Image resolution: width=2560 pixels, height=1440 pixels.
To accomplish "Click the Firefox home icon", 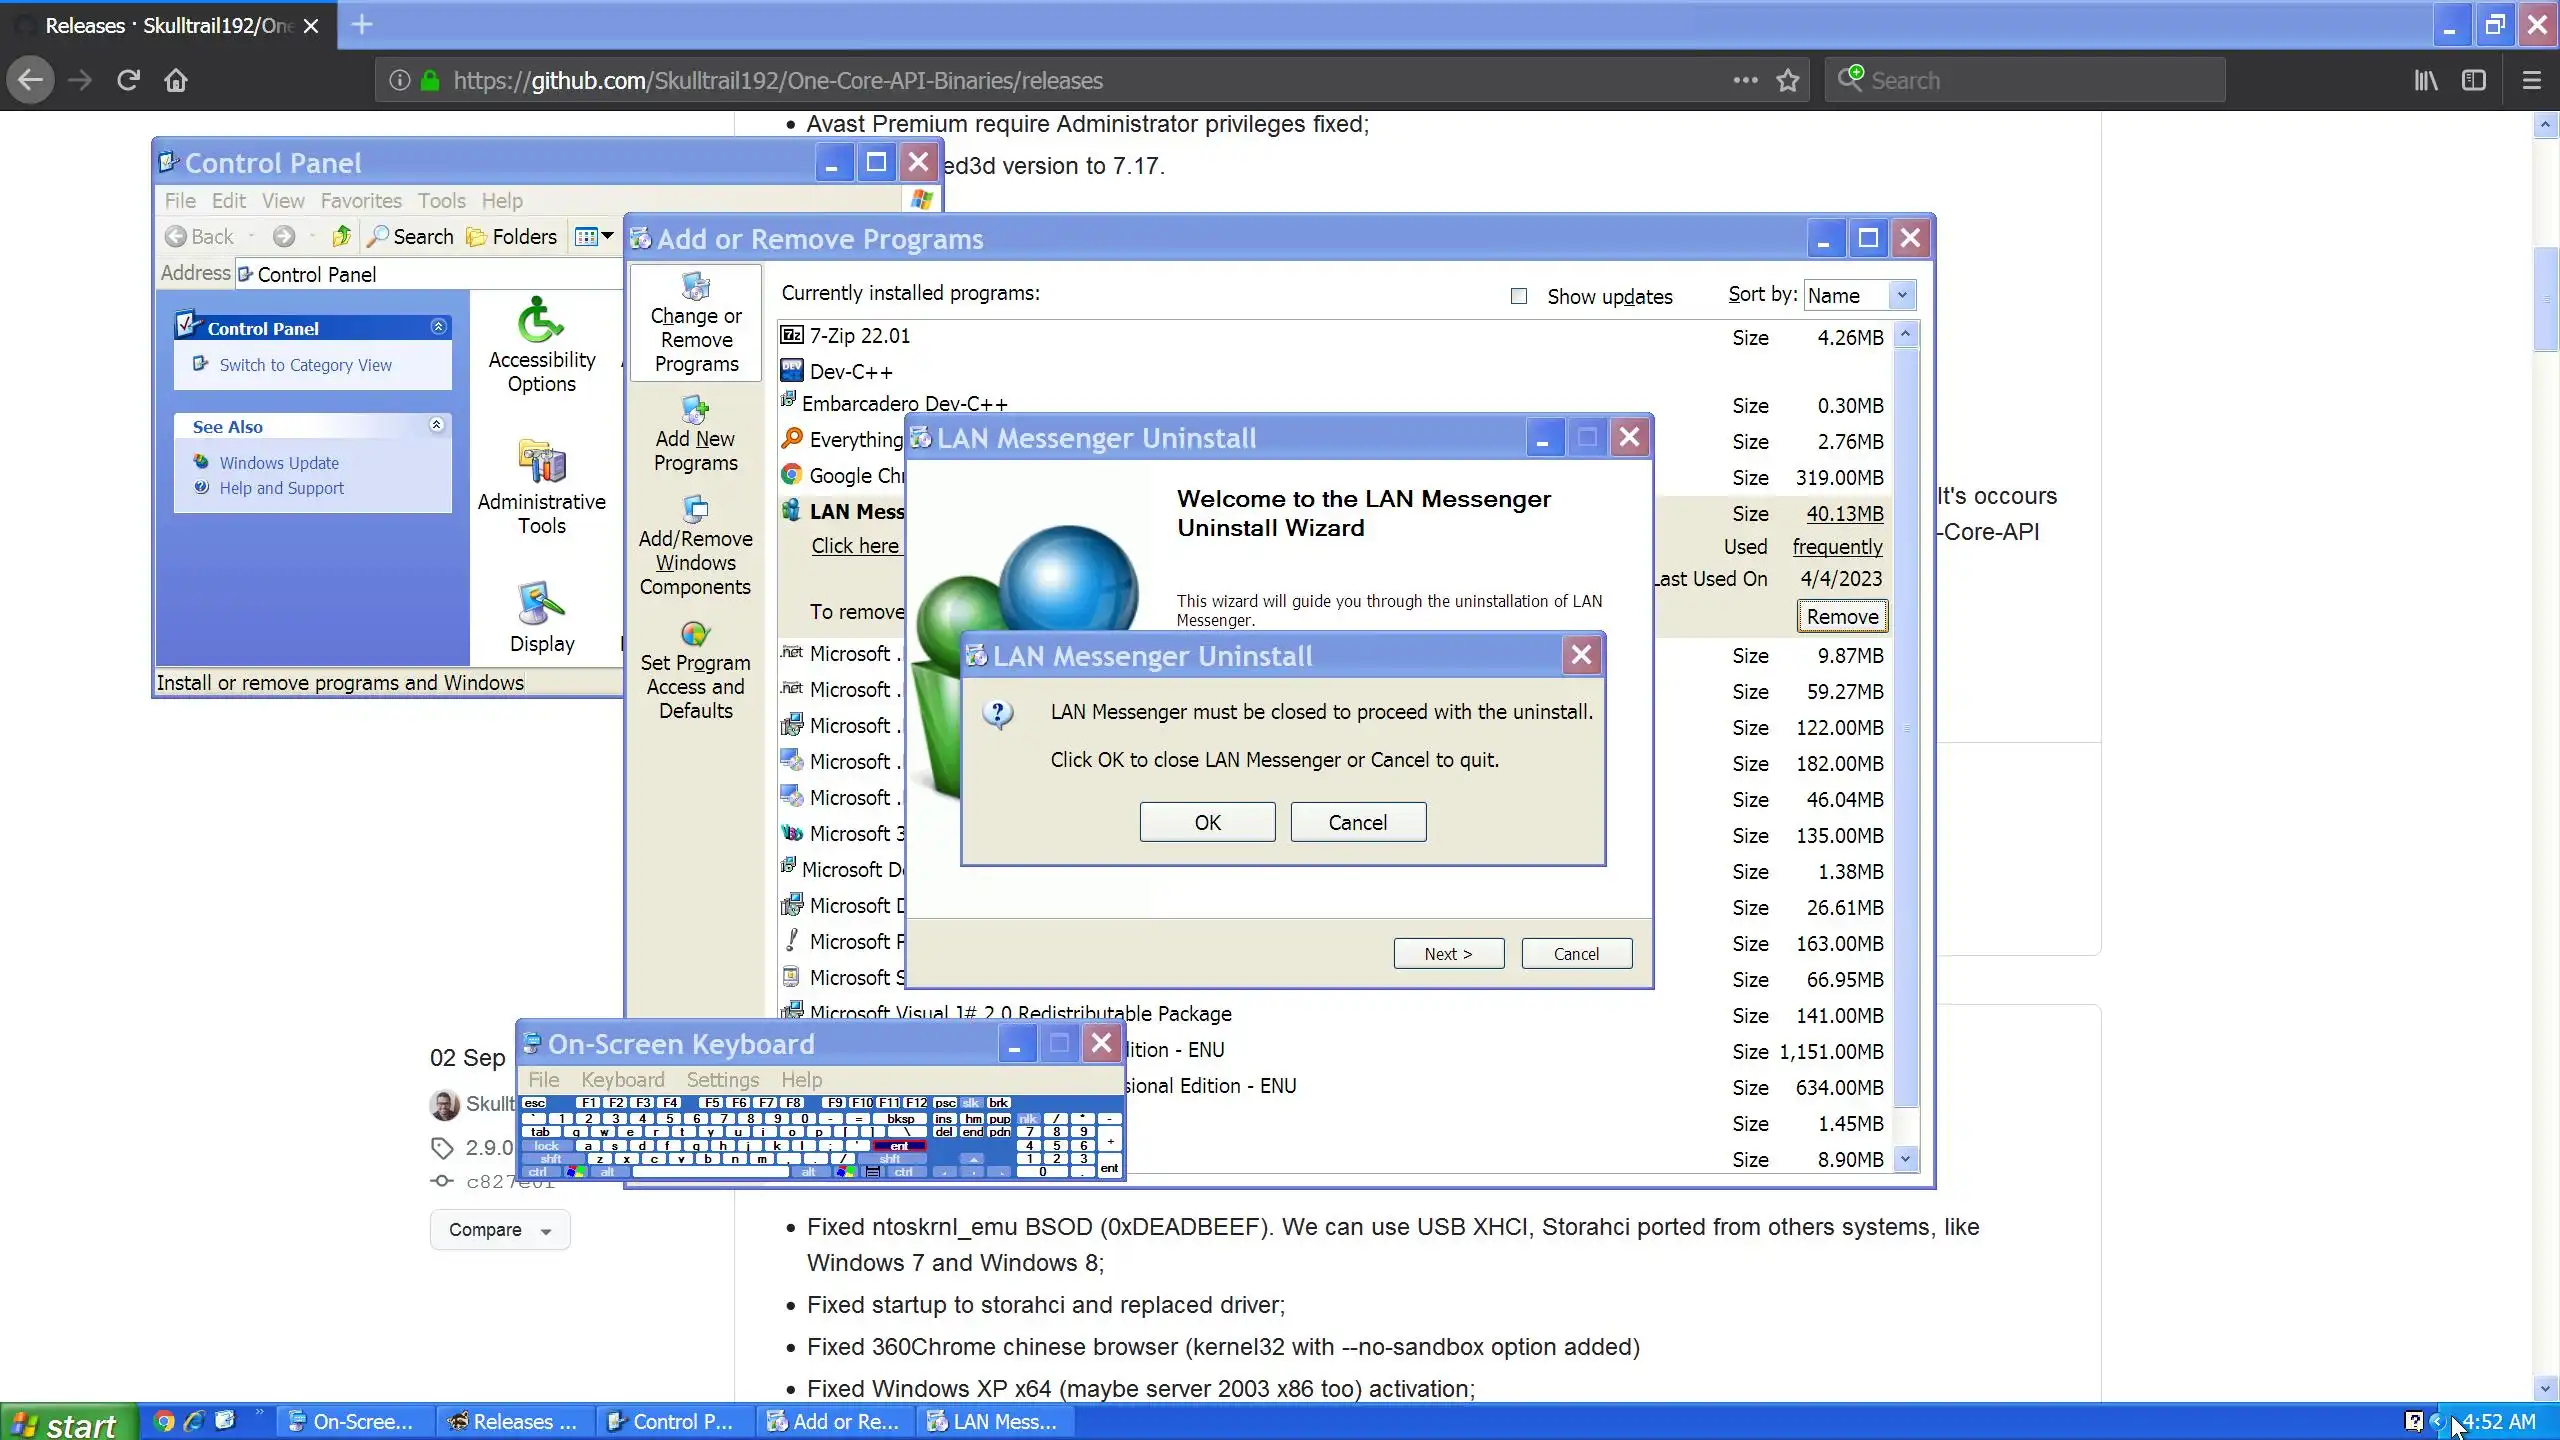I will pyautogui.click(x=176, y=80).
